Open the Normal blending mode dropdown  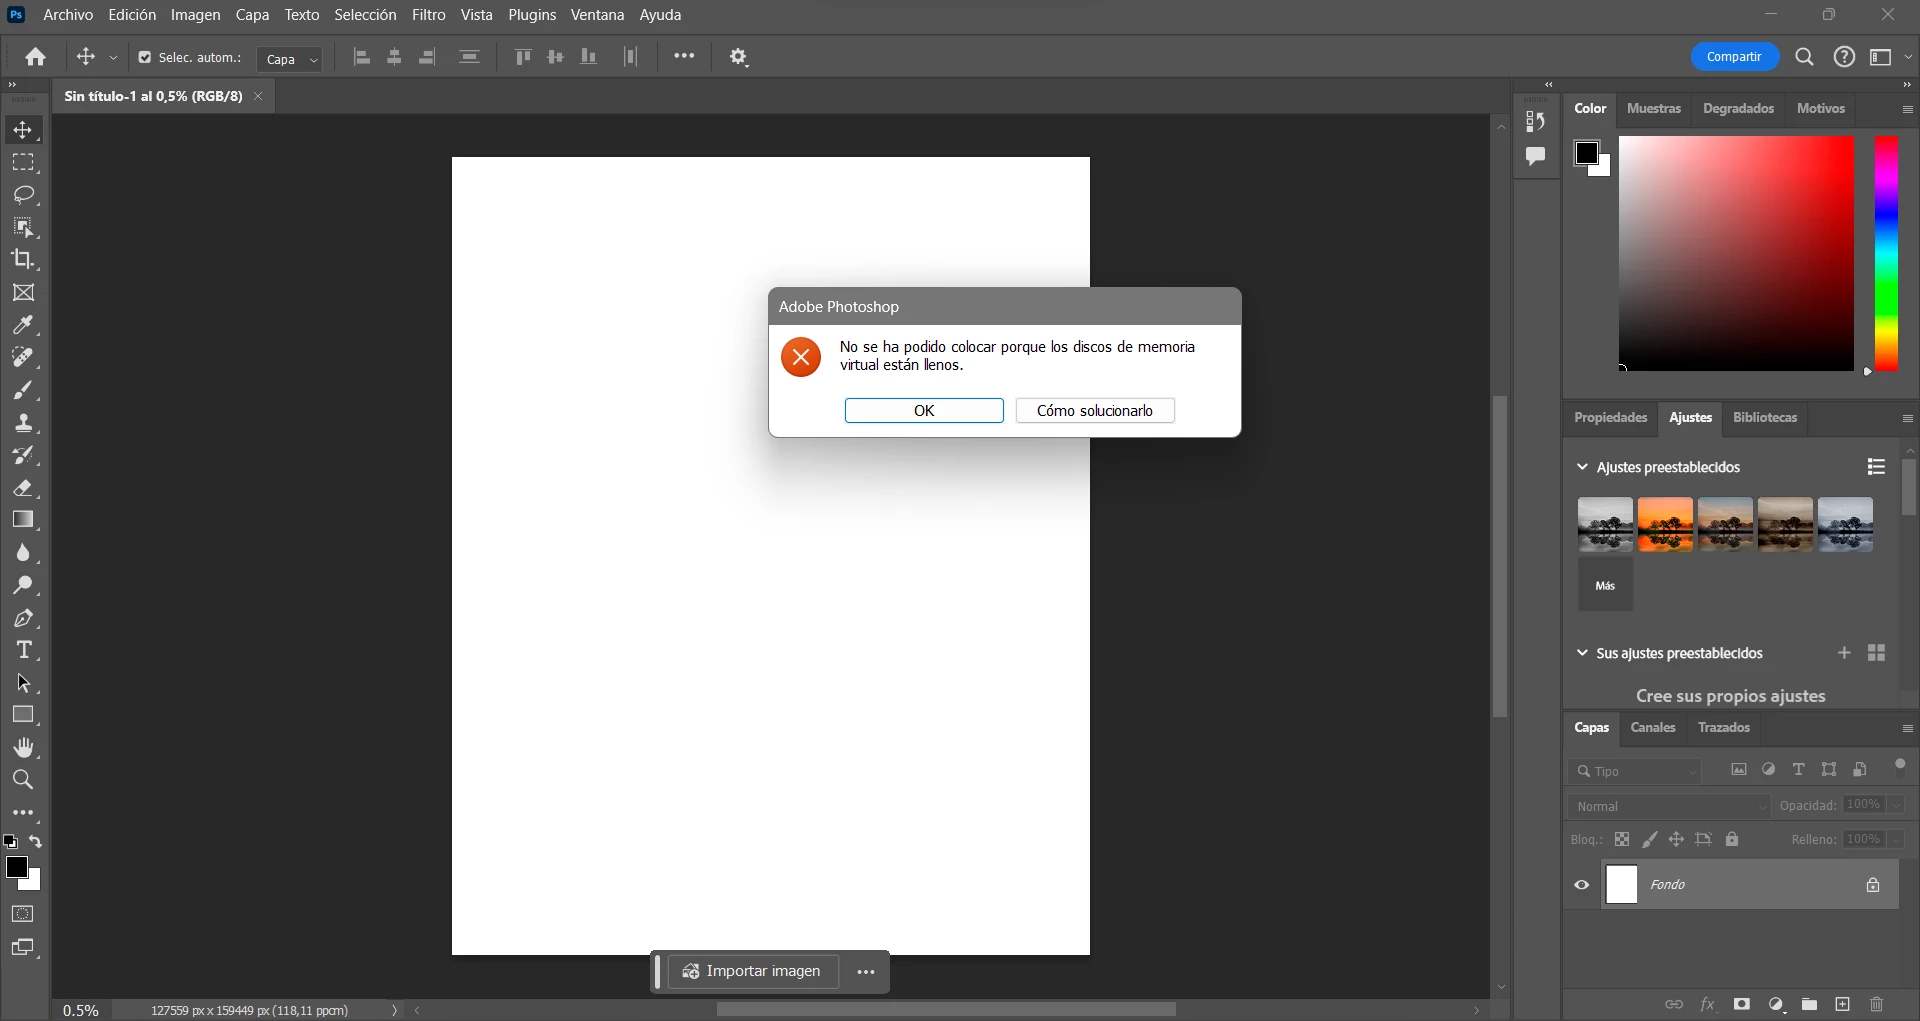point(1669,806)
